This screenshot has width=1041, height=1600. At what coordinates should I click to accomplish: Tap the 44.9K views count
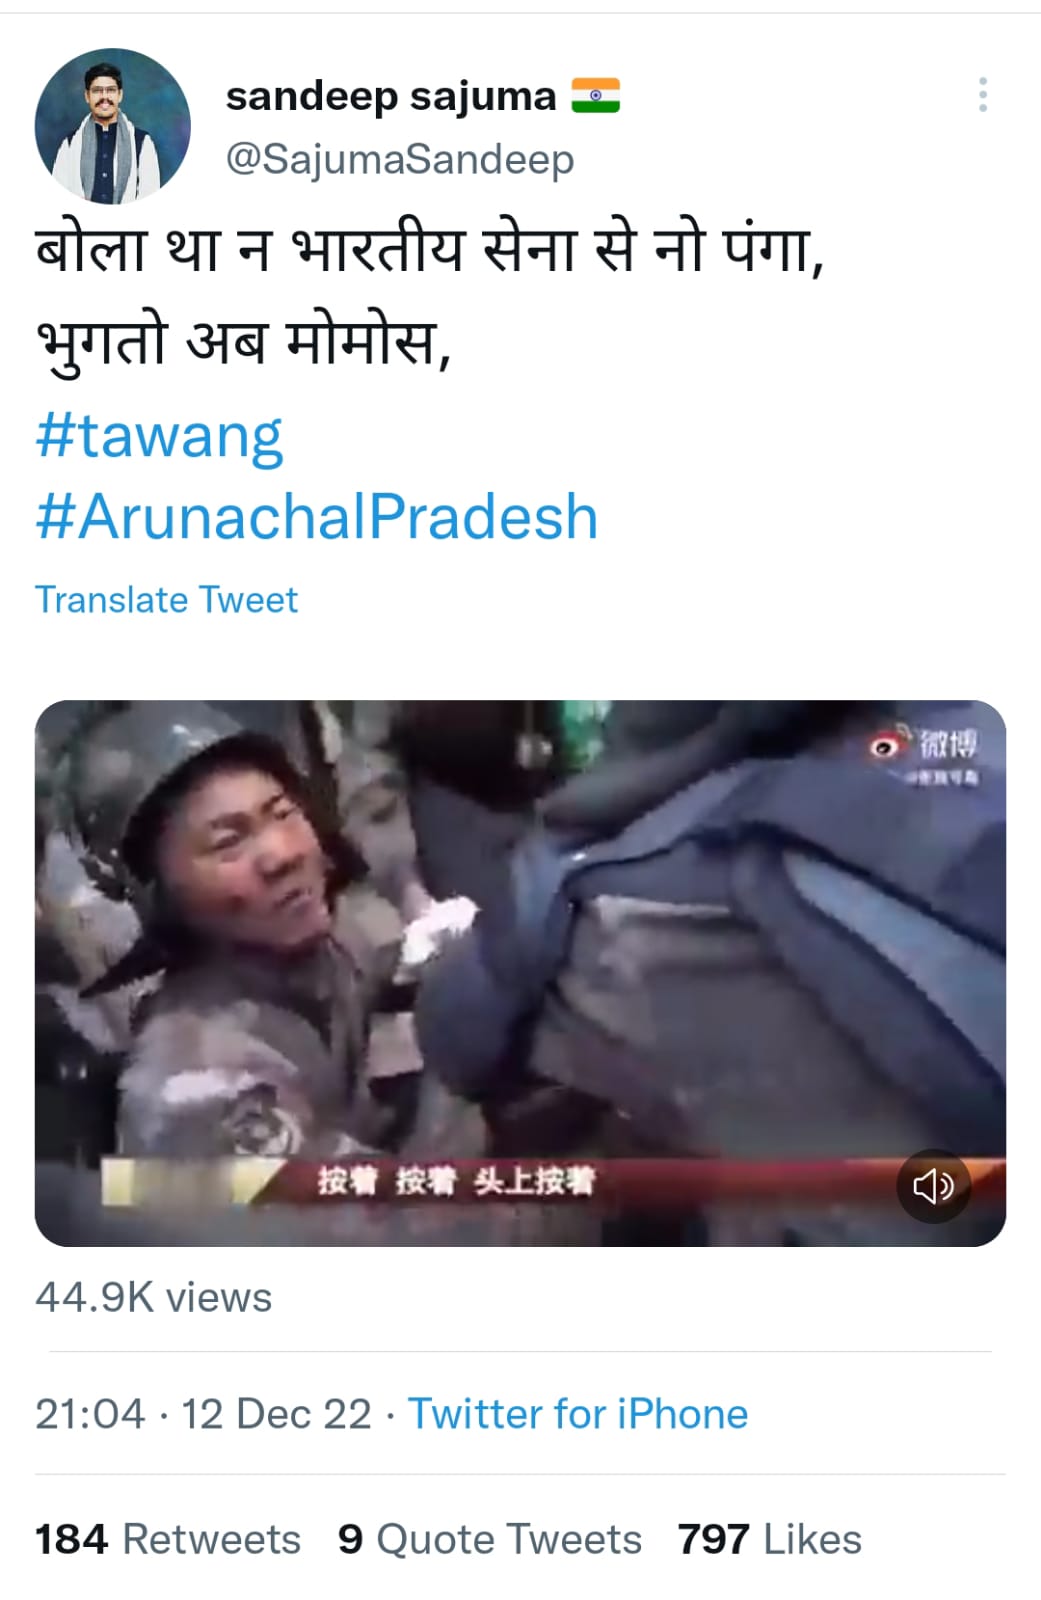(153, 1297)
